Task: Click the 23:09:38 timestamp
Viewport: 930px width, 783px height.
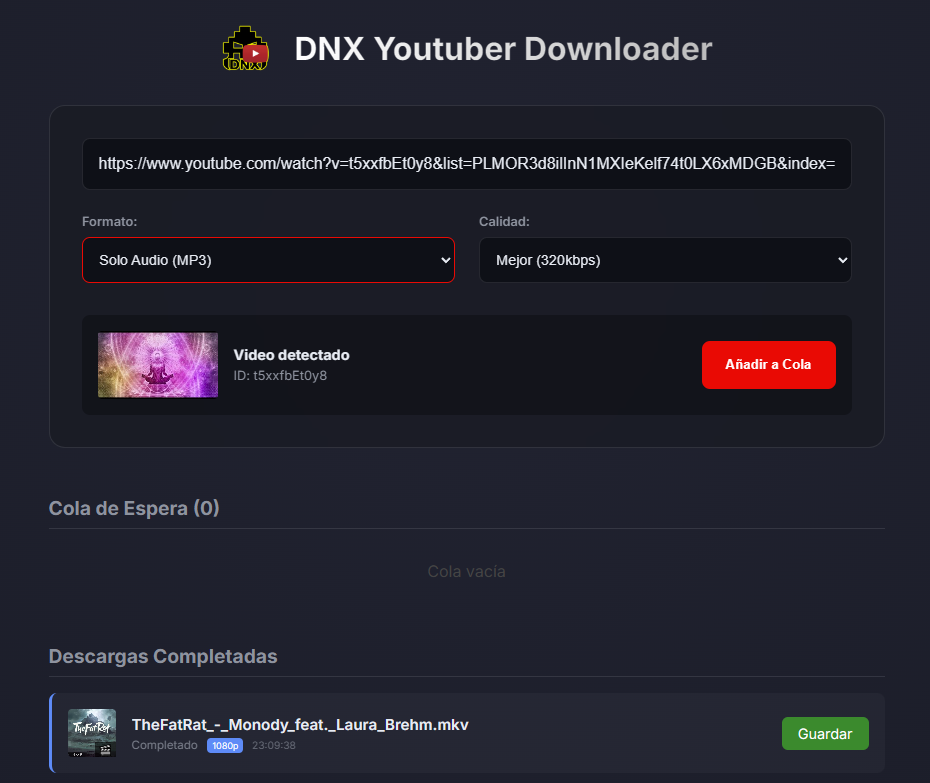Action: (273, 746)
